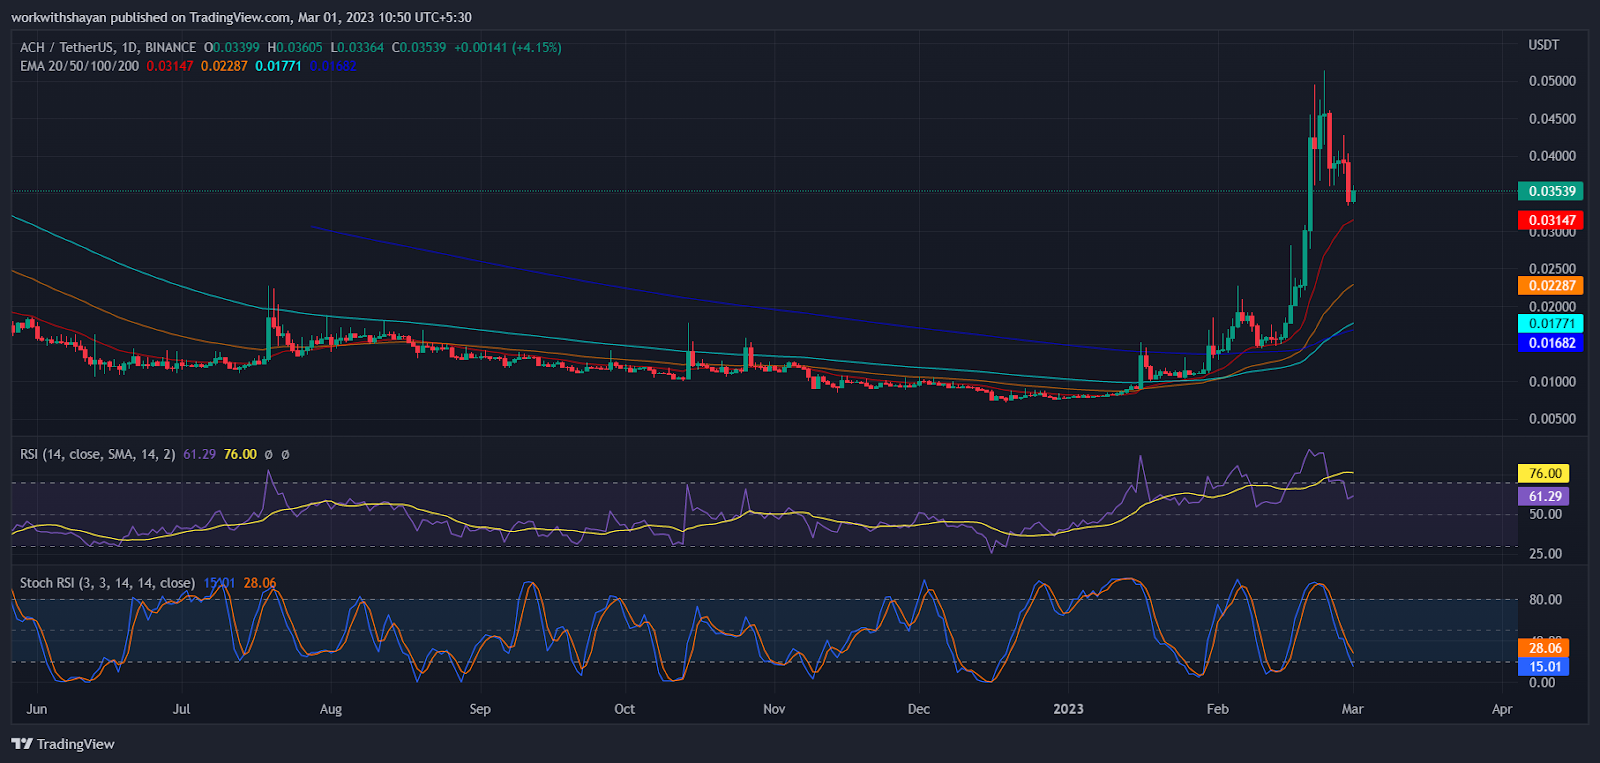Click the orange 0.02287 value in the EMA legend

tap(224, 66)
